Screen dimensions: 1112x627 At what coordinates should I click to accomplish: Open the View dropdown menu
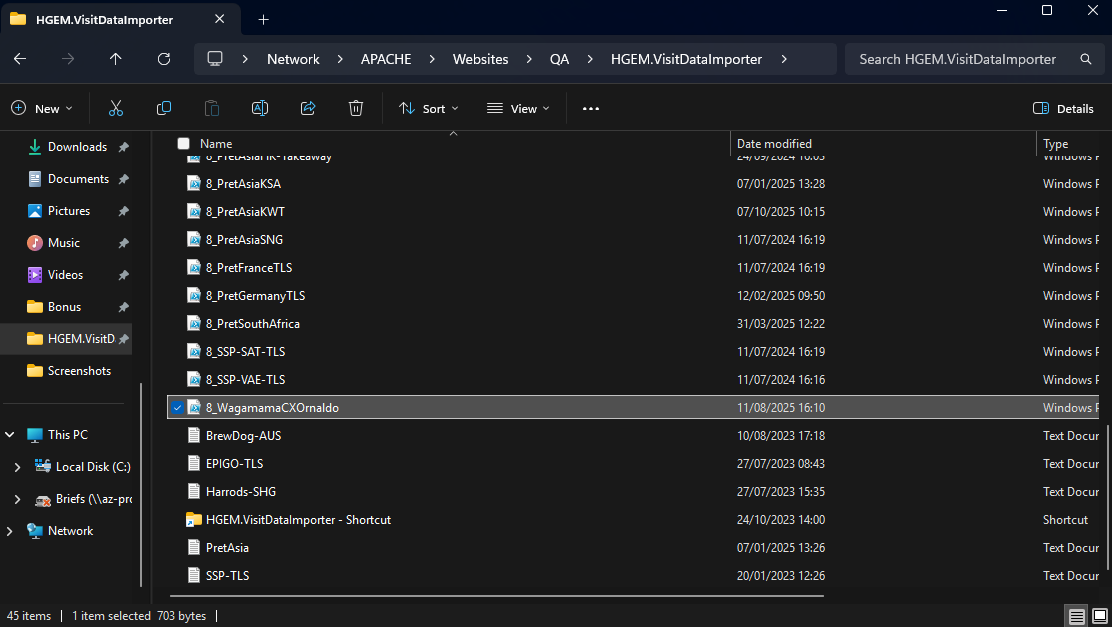[517, 108]
